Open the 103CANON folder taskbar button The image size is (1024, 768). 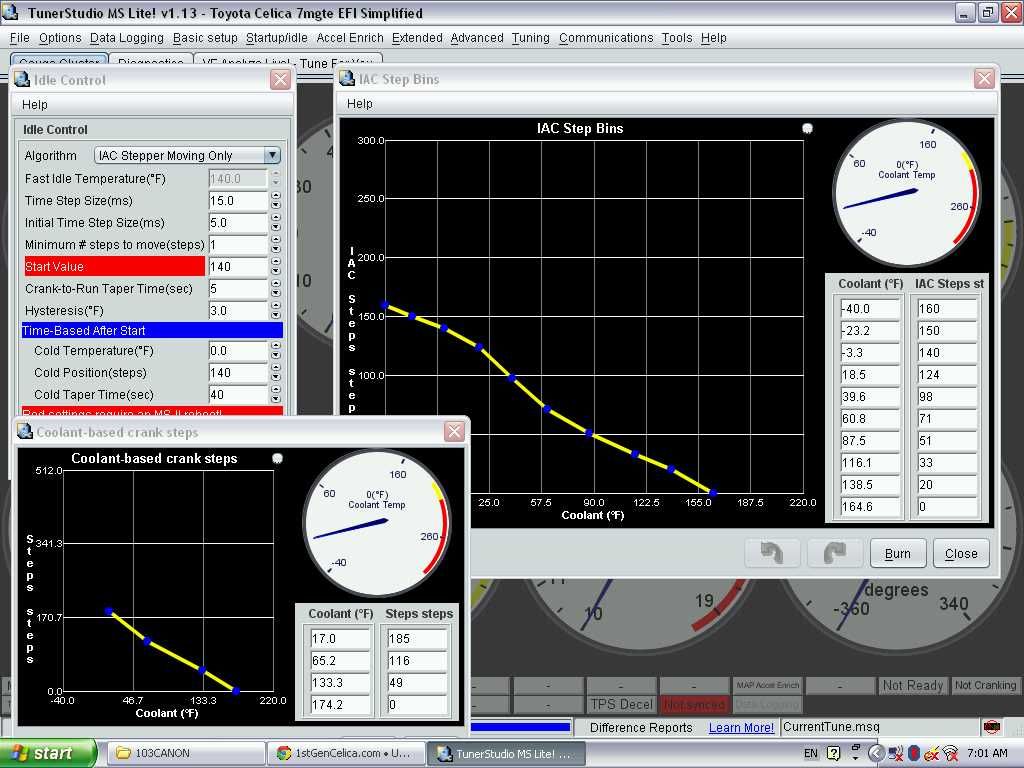pos(185,753)
